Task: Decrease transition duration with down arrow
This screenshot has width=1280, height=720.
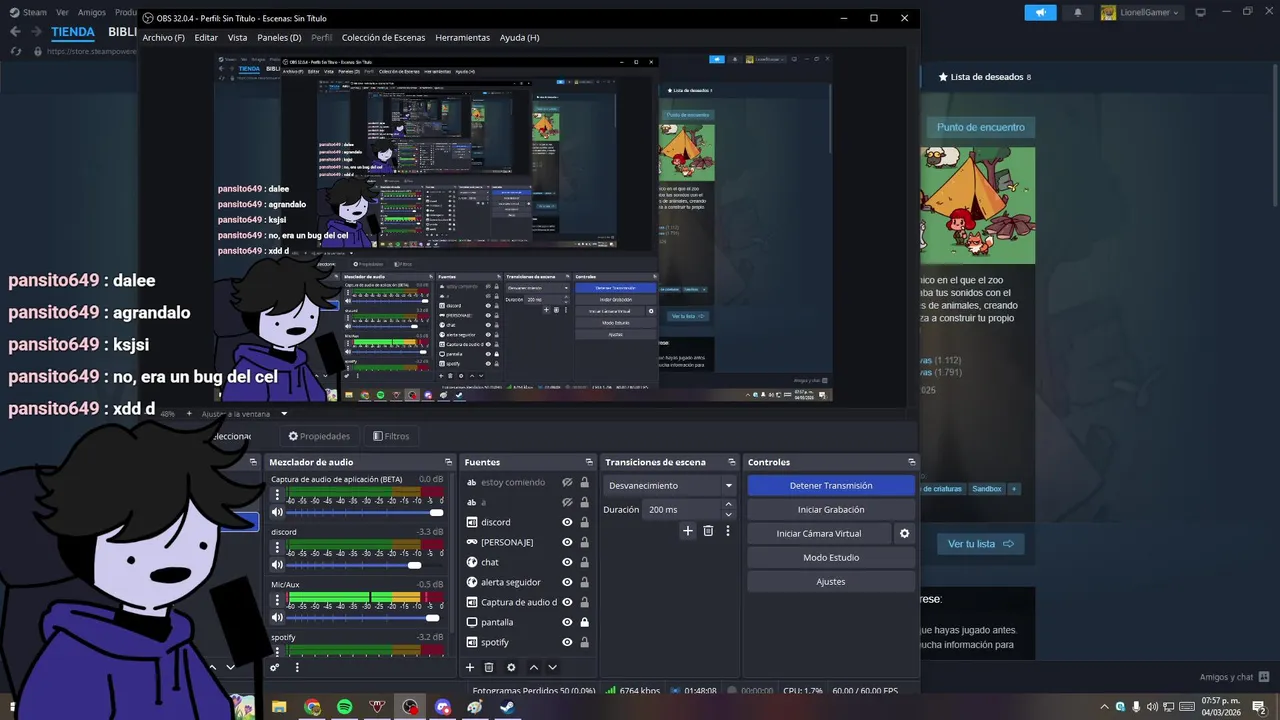Action: point(728,514)
